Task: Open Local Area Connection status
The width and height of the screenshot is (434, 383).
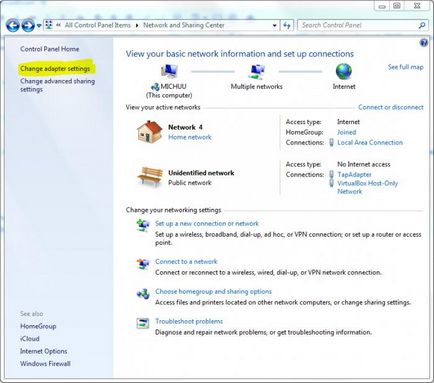Action: point(370,143)
